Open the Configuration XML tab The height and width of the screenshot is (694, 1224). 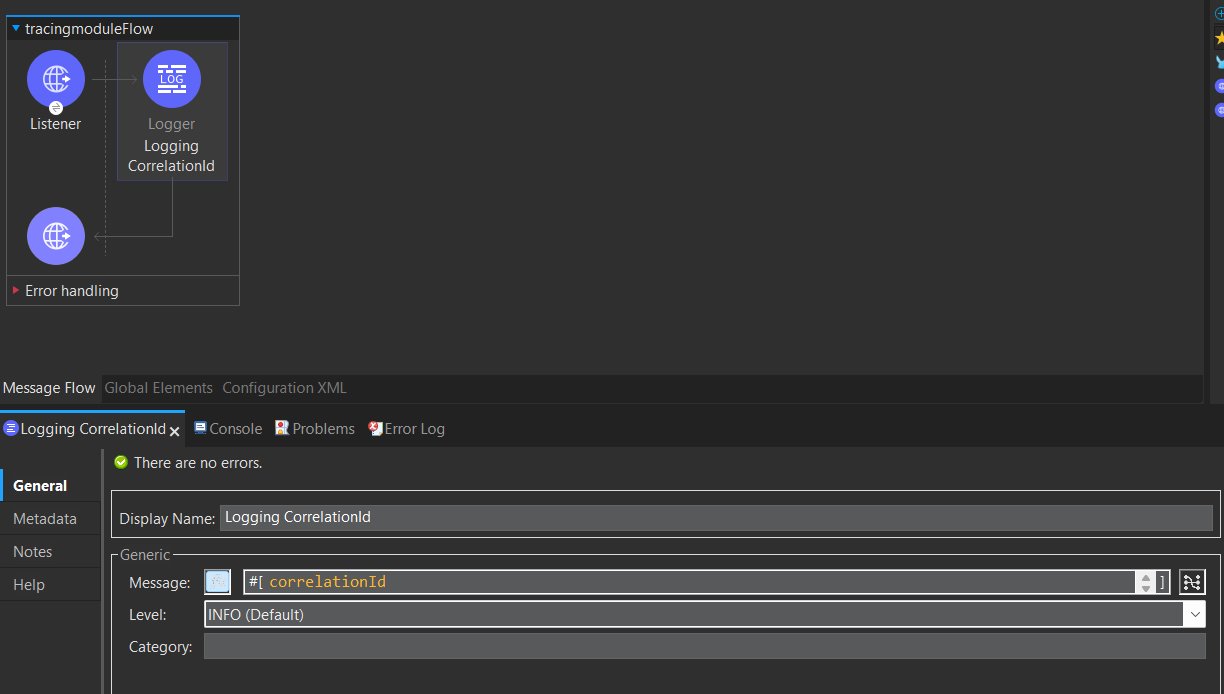284,388
